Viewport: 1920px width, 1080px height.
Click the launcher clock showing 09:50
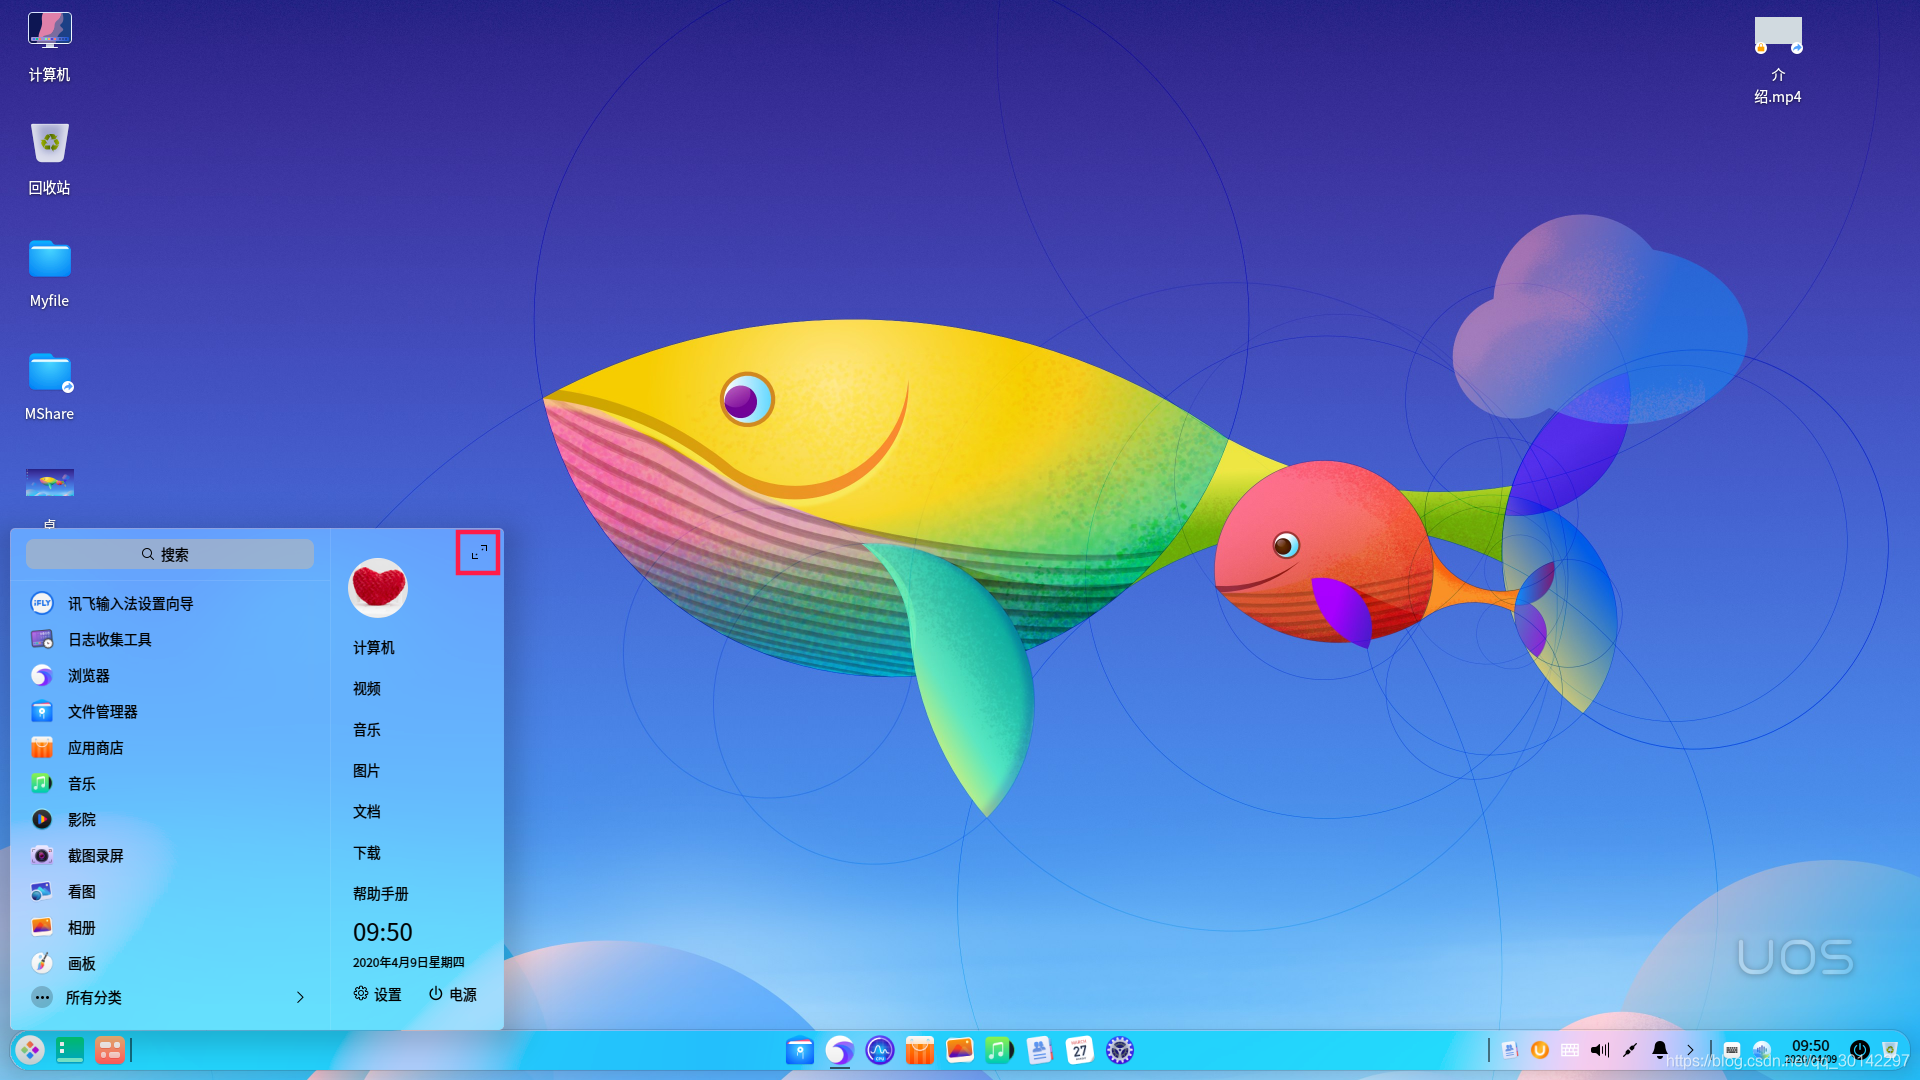pos(383,932)
